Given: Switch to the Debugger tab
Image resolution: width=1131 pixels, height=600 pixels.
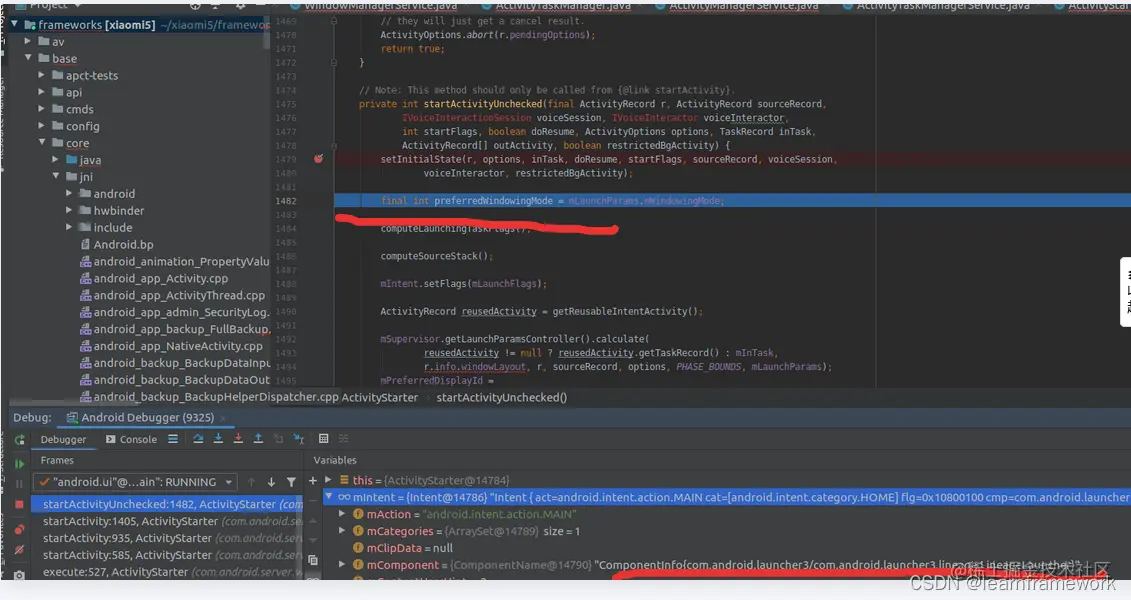Looking at the screenshot, I should coord(63,439).
